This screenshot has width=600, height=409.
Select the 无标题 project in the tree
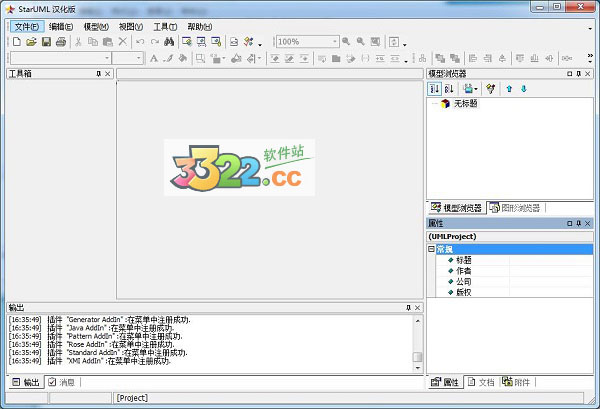tap(465, 103)
